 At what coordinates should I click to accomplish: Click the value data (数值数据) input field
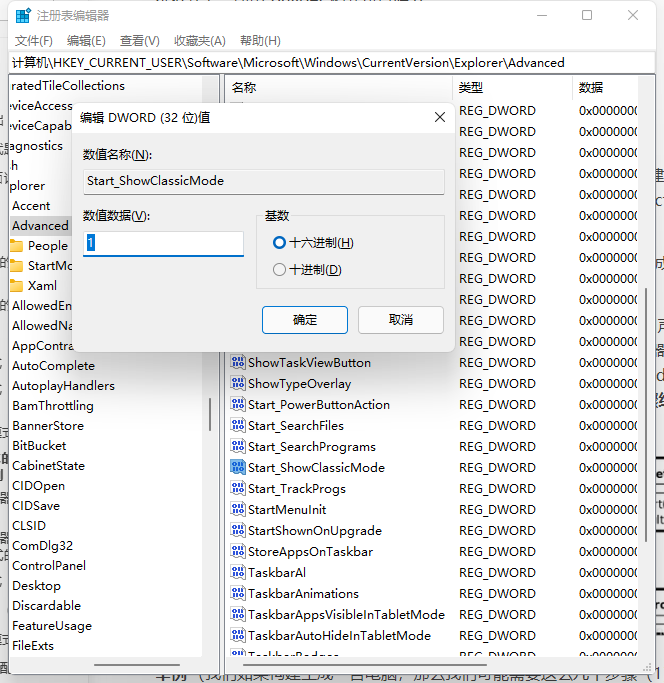pos(163,243)
